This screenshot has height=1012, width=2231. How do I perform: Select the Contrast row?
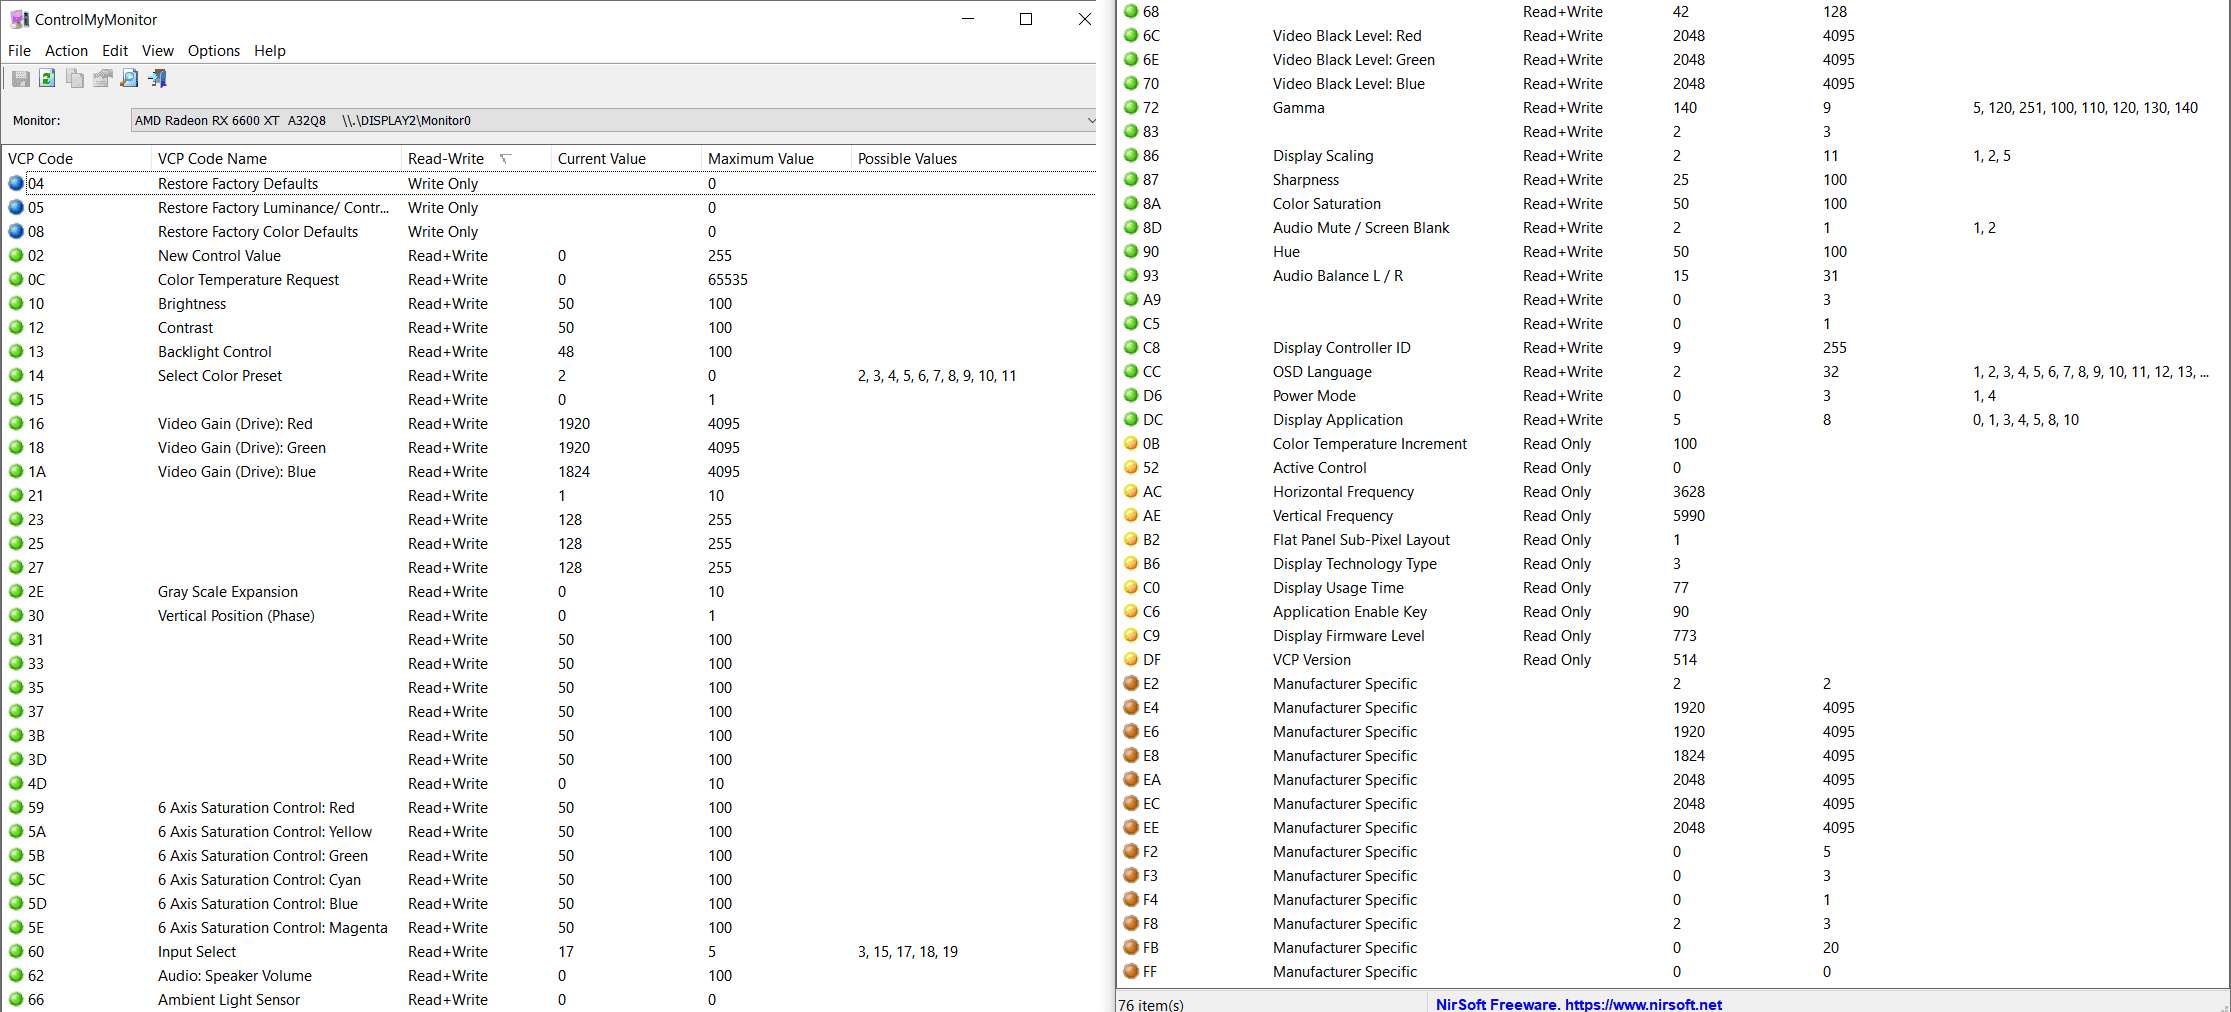tap(186, 328)
